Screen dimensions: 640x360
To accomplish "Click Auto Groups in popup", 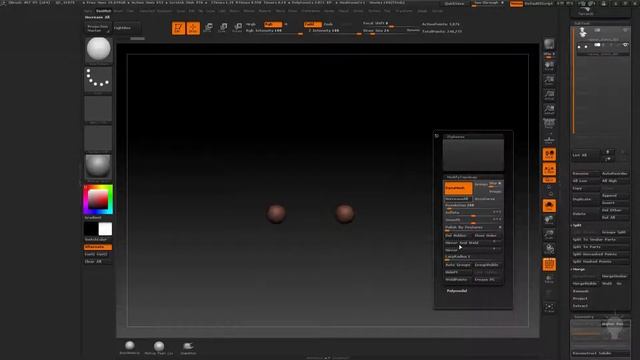I will click(x=458, y=265).
